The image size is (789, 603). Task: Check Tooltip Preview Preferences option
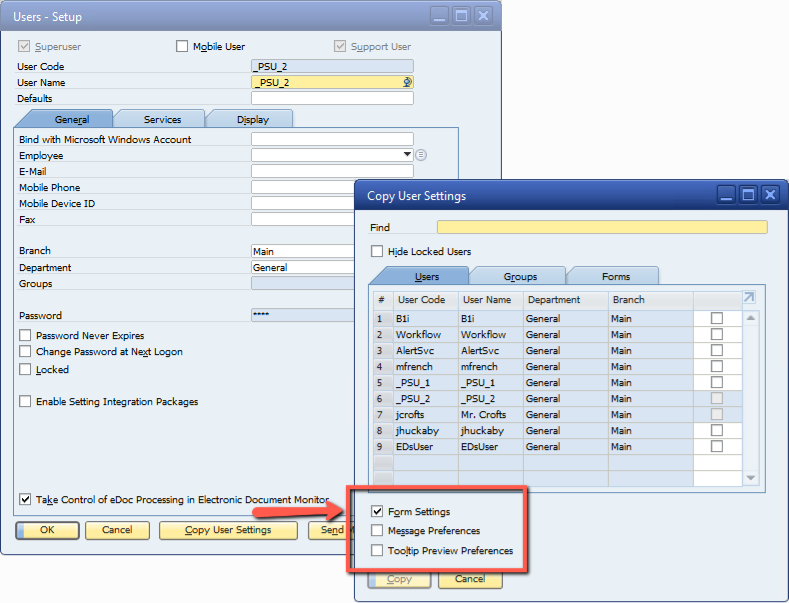click(x=377, y=551)
